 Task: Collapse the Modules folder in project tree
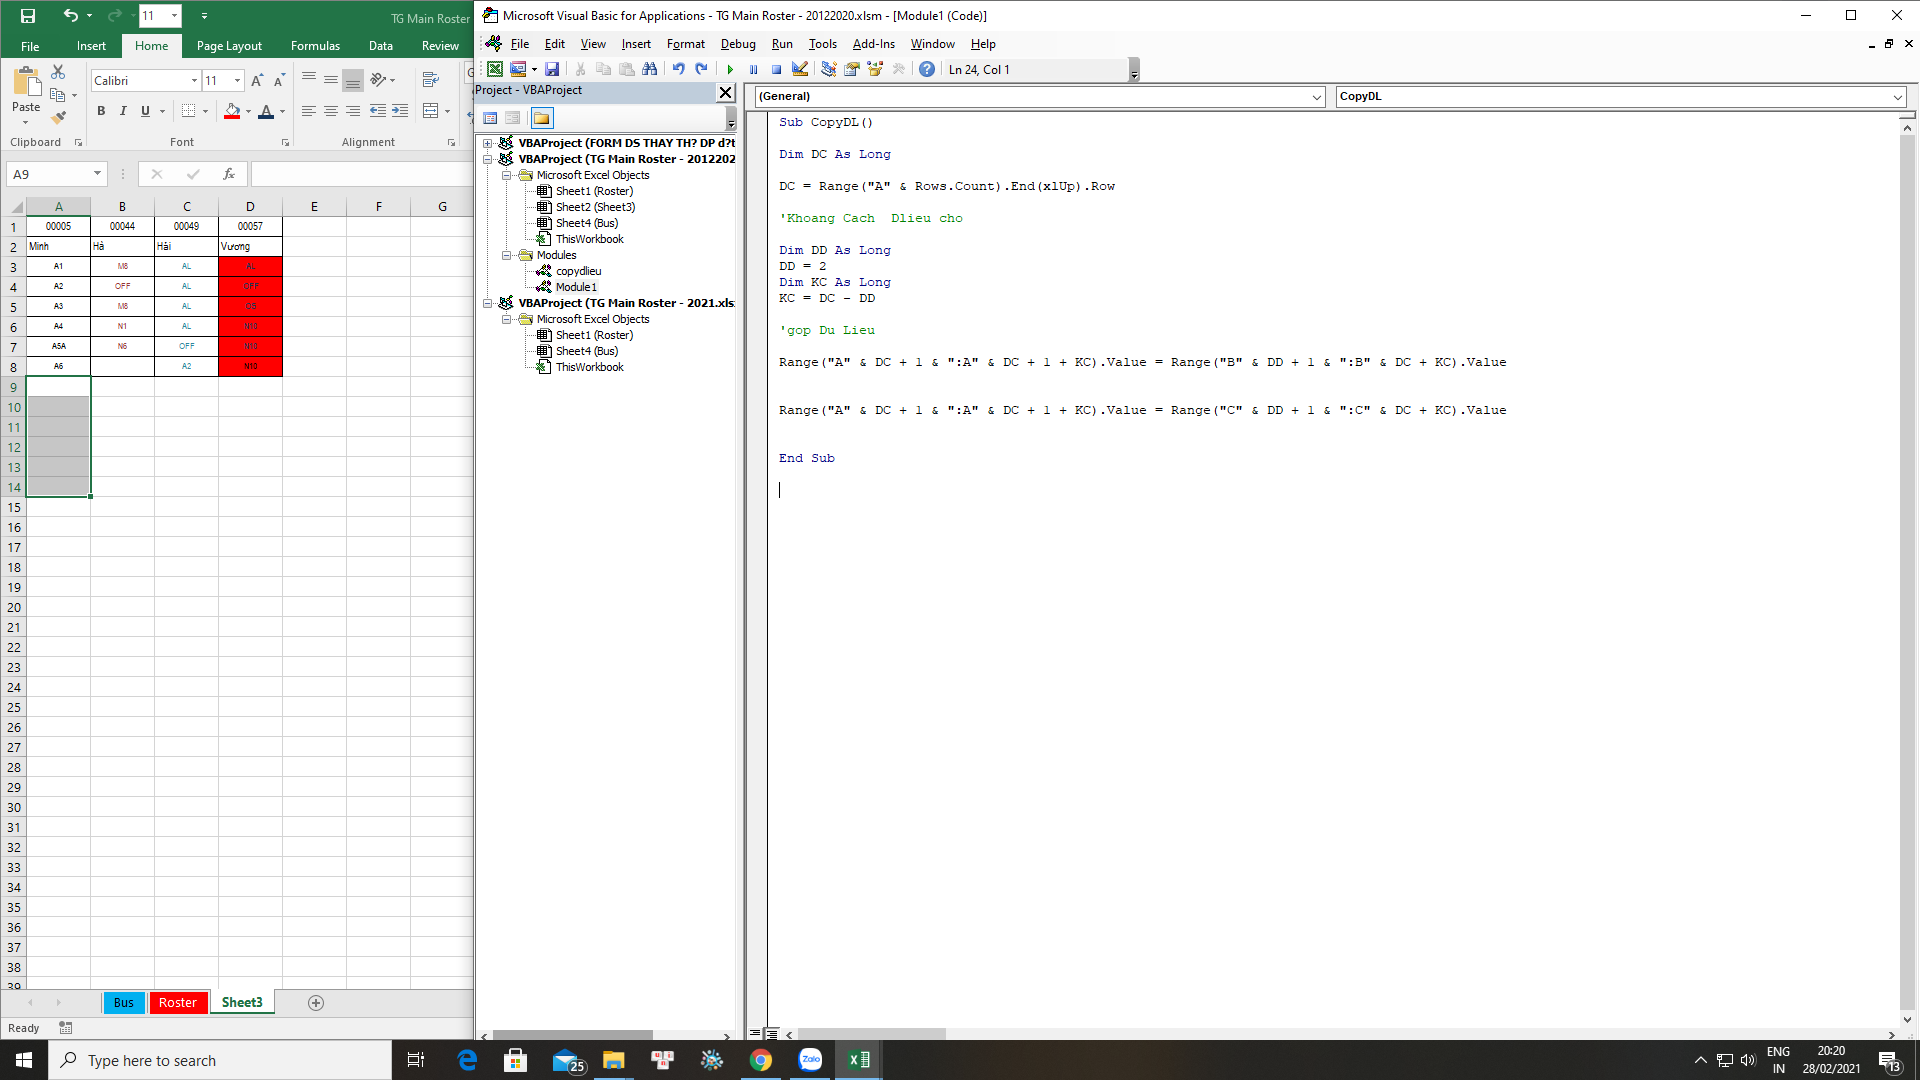coord(507,255)
